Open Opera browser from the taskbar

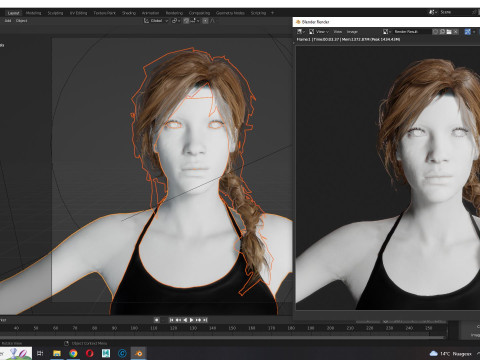click(90, 353)
